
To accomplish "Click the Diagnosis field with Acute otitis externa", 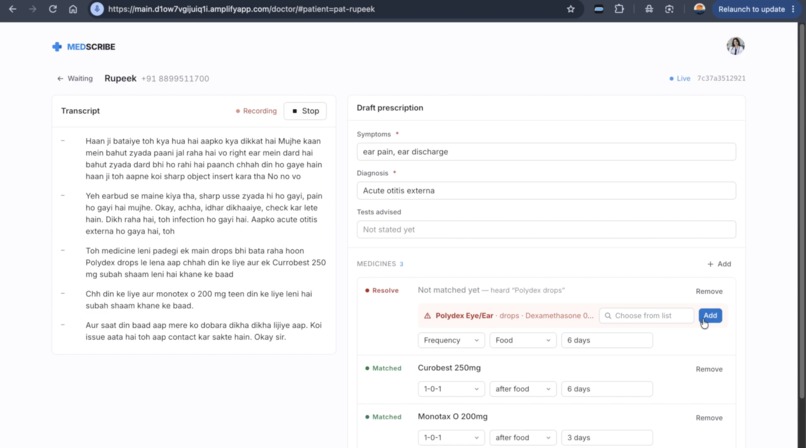I will click(546, 191).
